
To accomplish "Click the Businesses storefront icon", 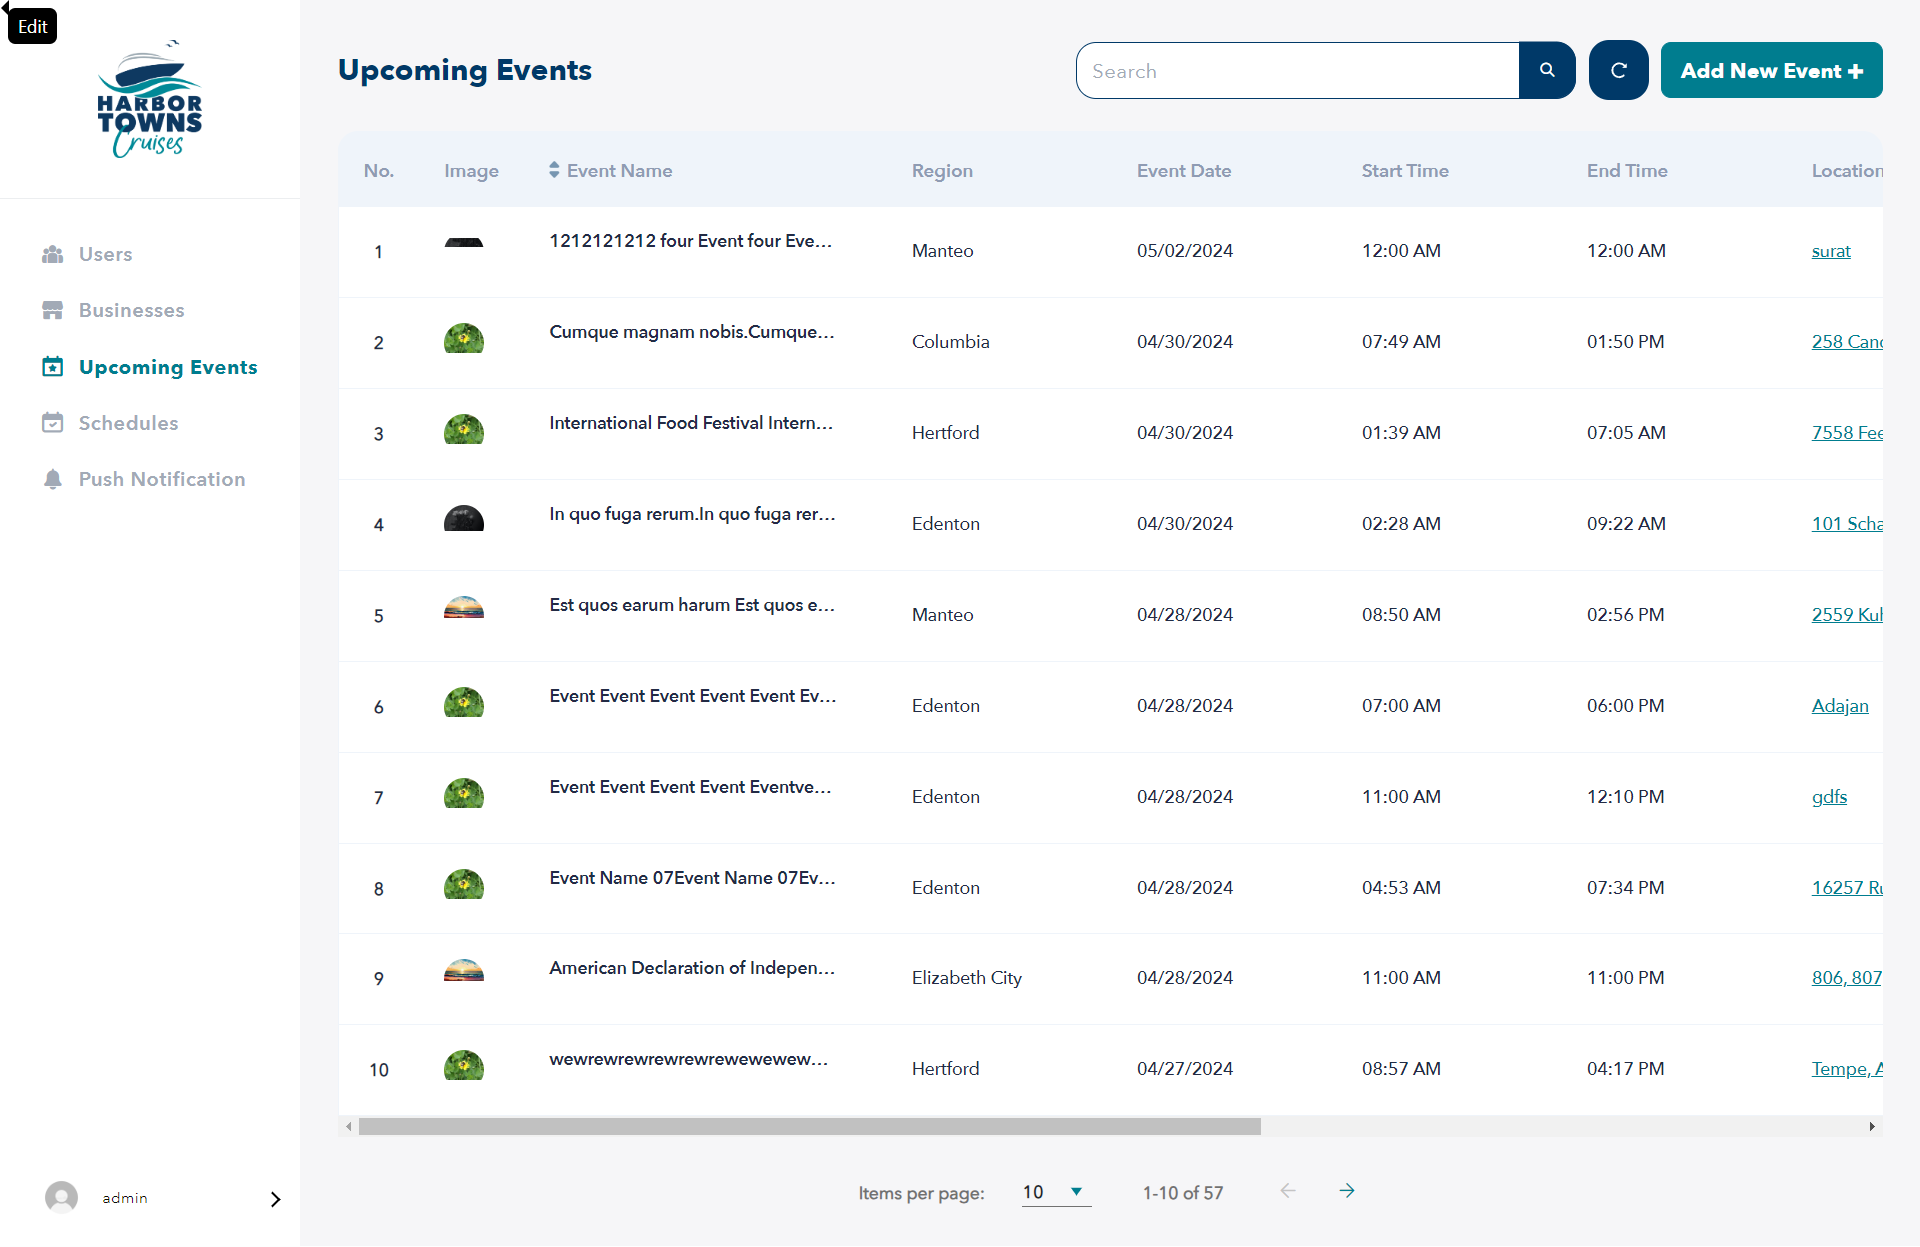I will 53,310.
